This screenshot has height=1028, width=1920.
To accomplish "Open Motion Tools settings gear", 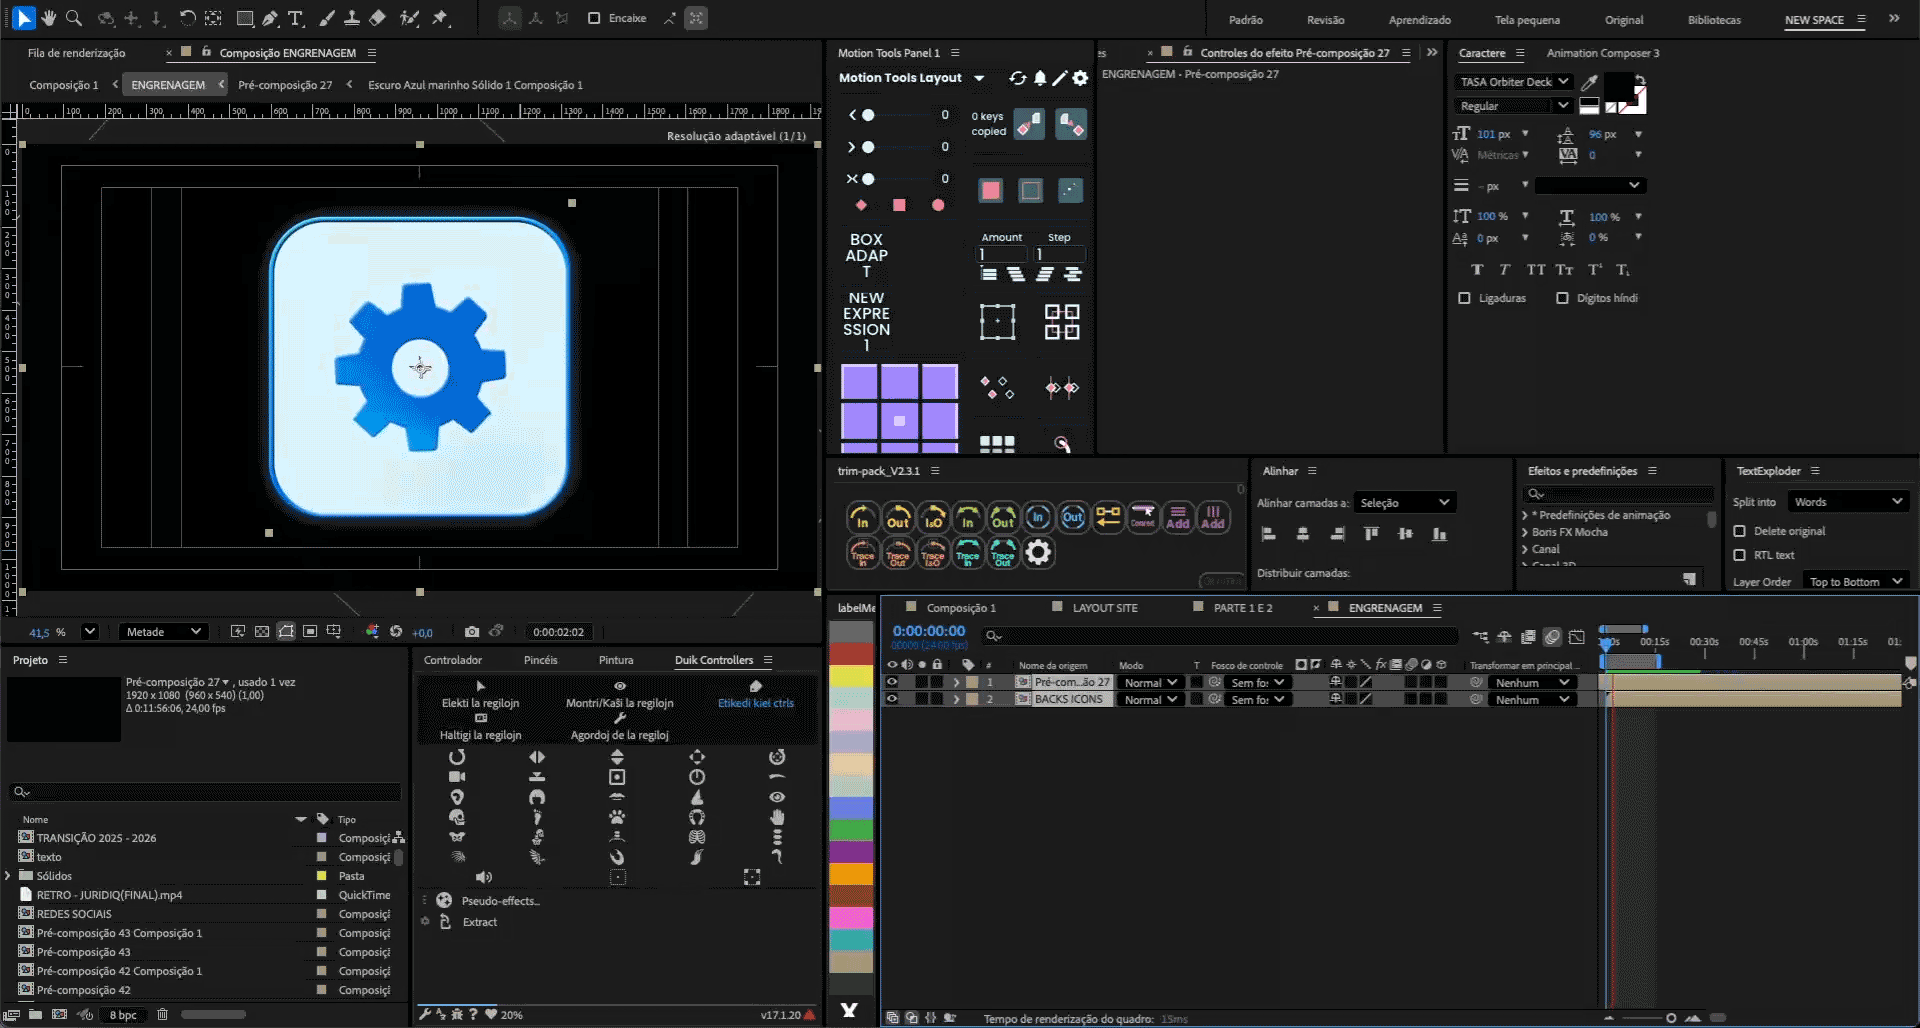I will (x=1080, y=78).
